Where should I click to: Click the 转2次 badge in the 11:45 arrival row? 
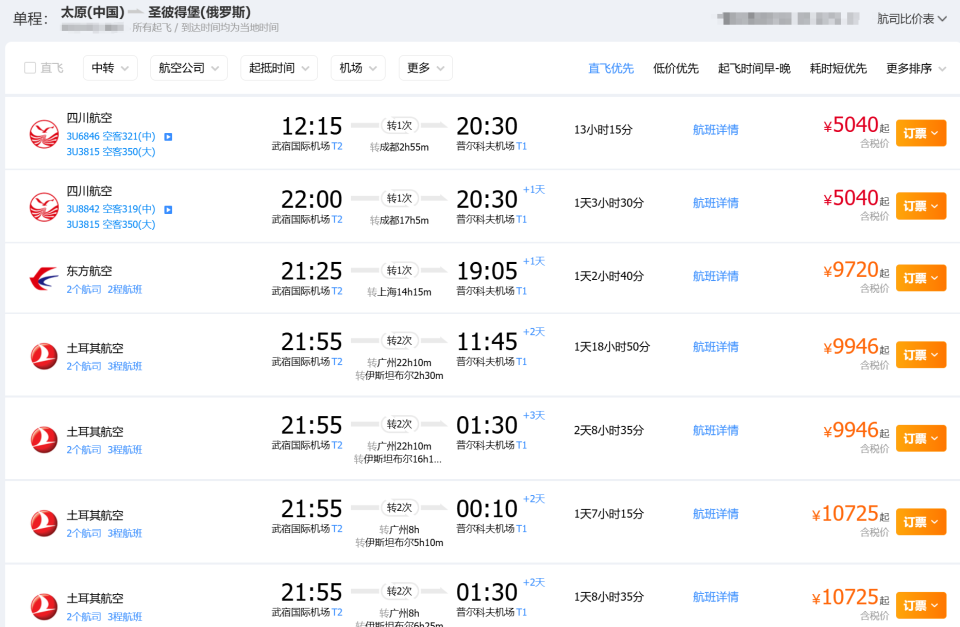tap(399, 340)
